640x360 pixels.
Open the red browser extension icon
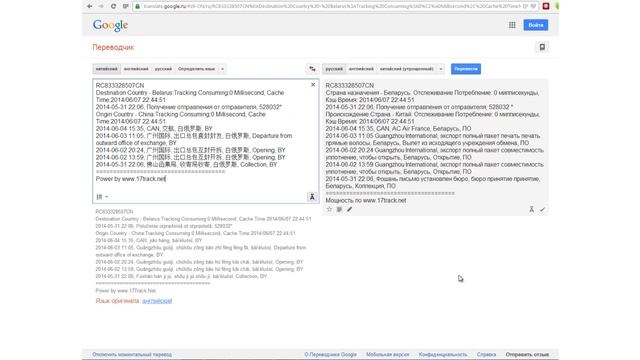pyautogui.click(x=546, y=6)
